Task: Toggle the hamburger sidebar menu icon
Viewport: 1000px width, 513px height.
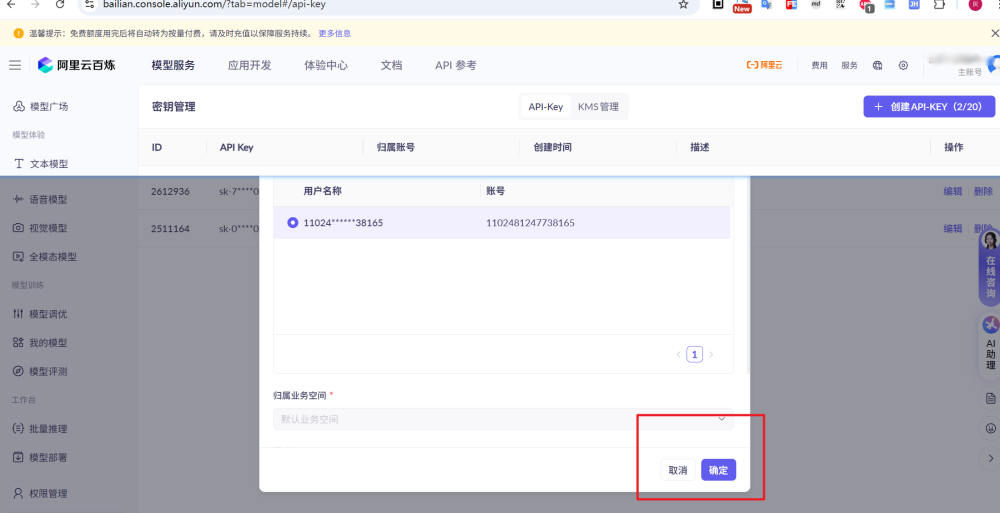Action: pyautogui.click(x=15, y=65)
